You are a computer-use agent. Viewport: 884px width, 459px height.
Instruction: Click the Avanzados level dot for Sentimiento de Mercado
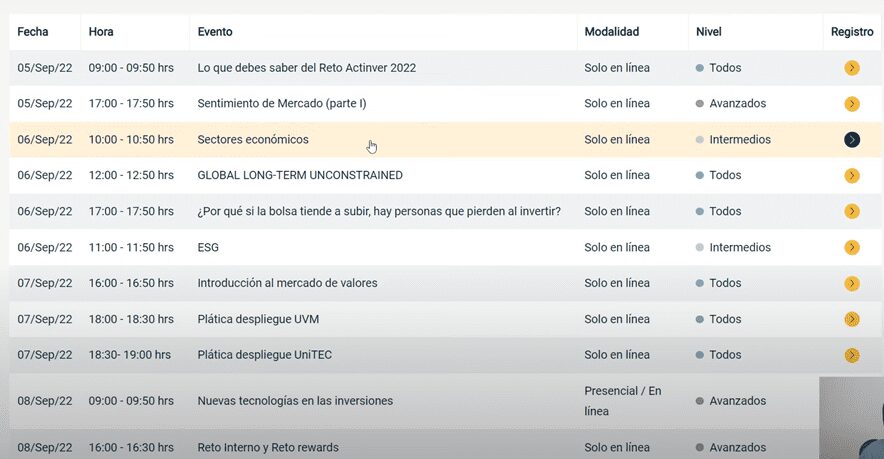(700, 104)
